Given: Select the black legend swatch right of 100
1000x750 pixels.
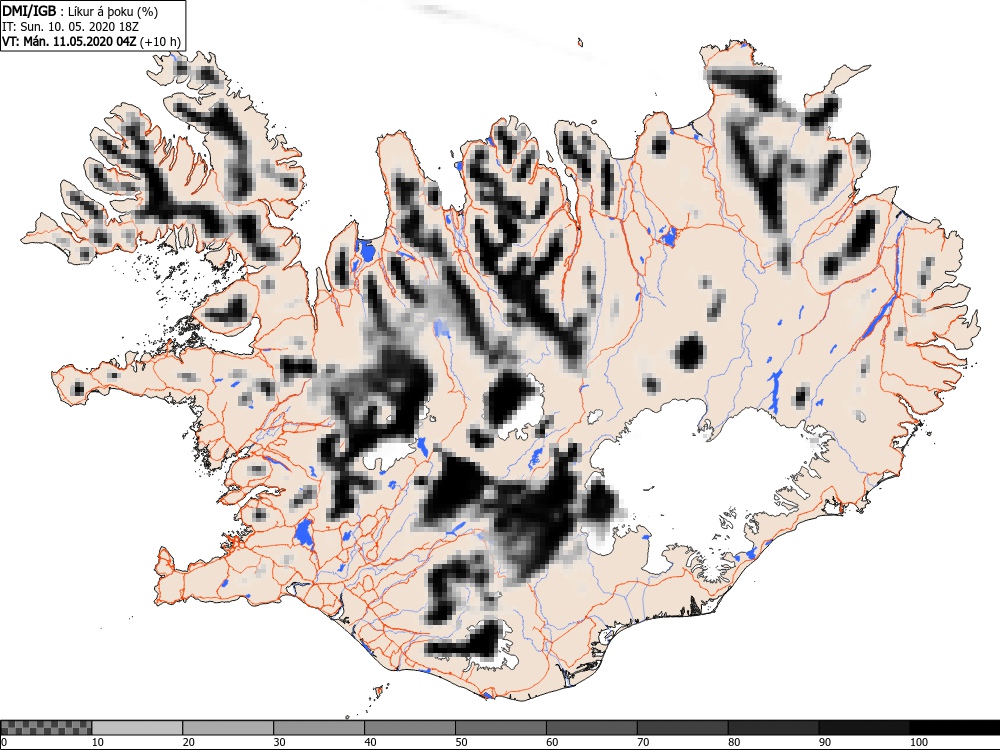Looking at the screenshot, I should pyautogui.click(x=954, y=728).
